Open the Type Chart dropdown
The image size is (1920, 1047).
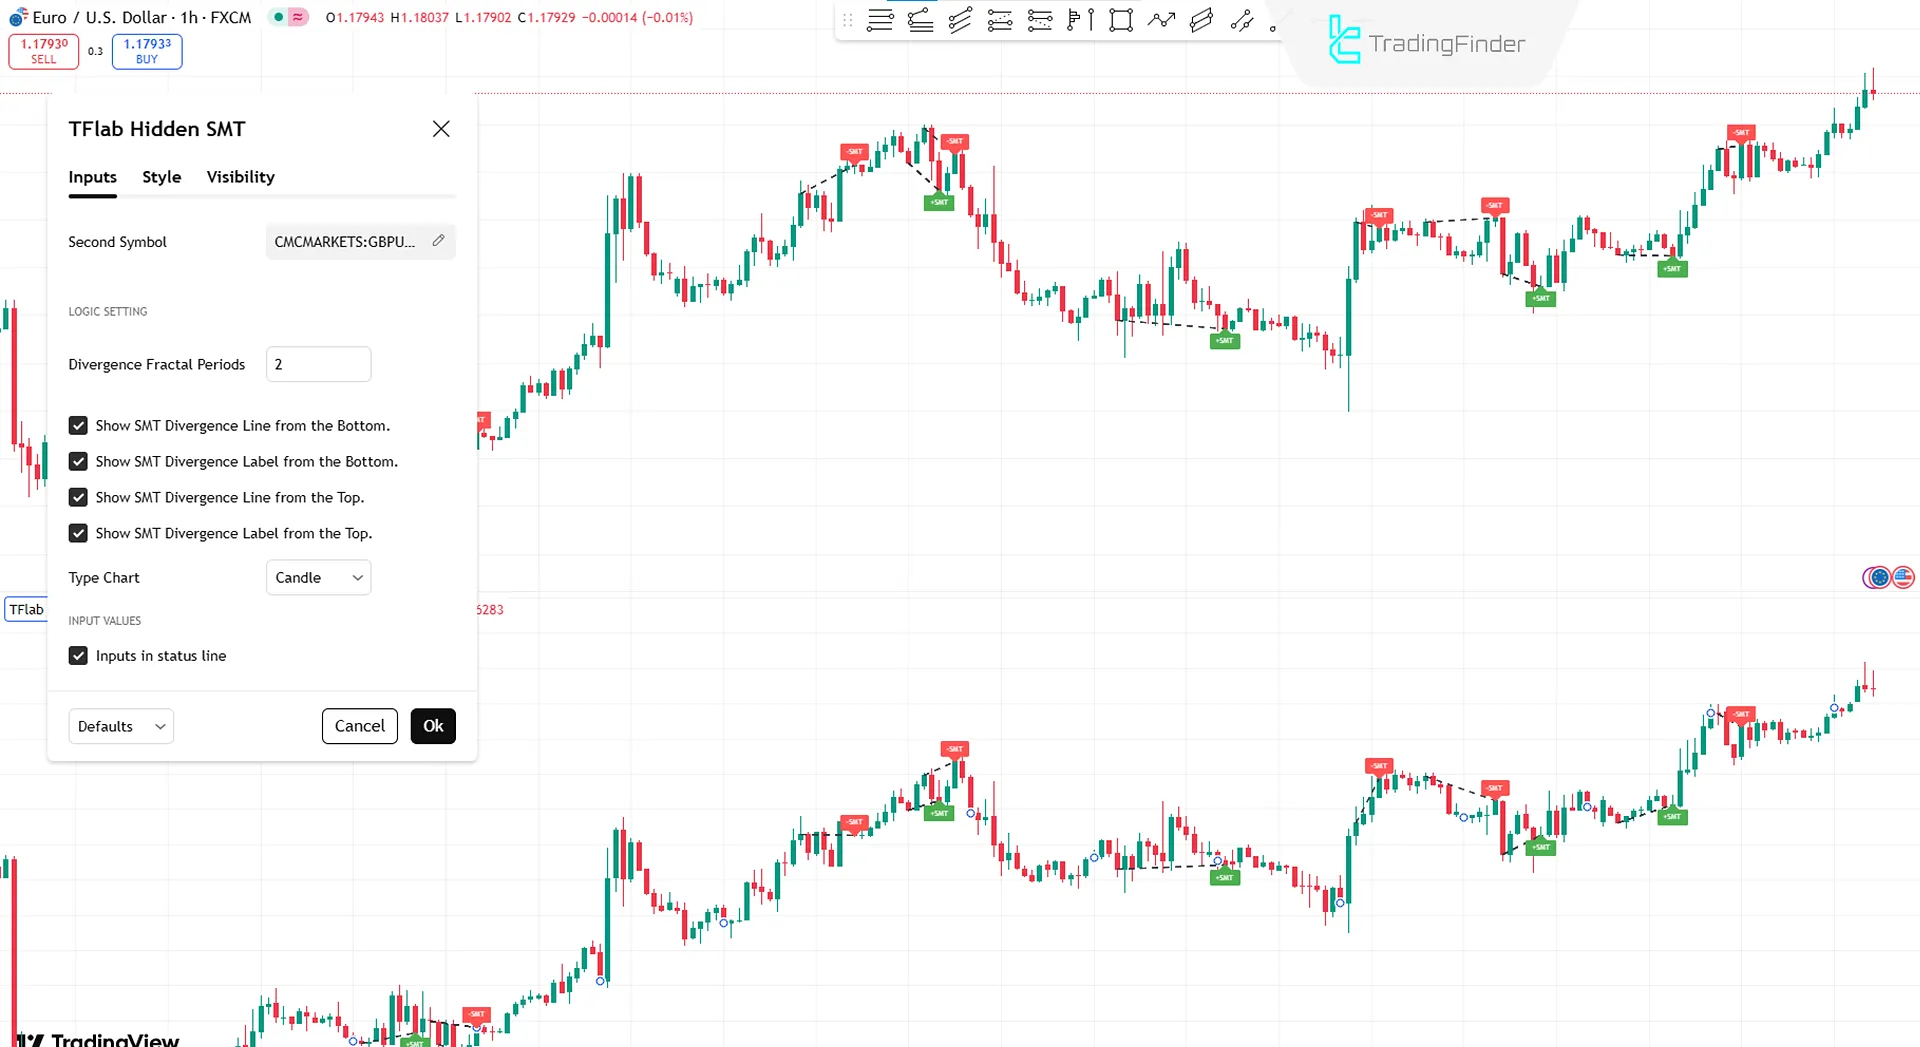pos(318,577)
